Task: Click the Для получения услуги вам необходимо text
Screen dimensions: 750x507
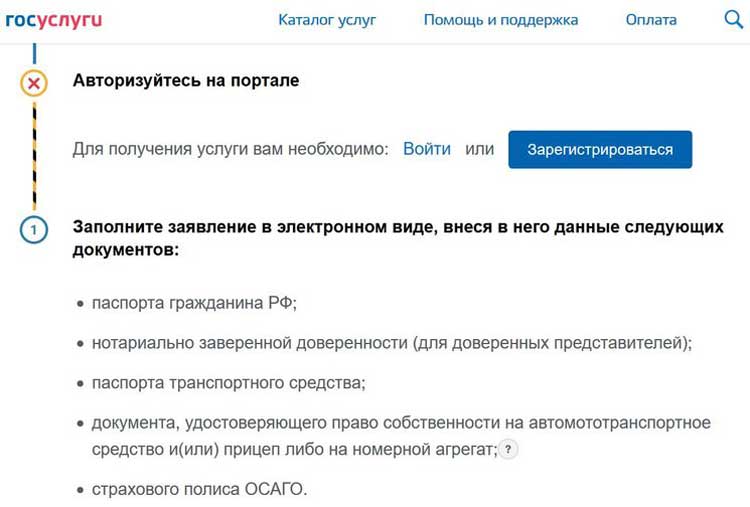Action: point(231,149)
